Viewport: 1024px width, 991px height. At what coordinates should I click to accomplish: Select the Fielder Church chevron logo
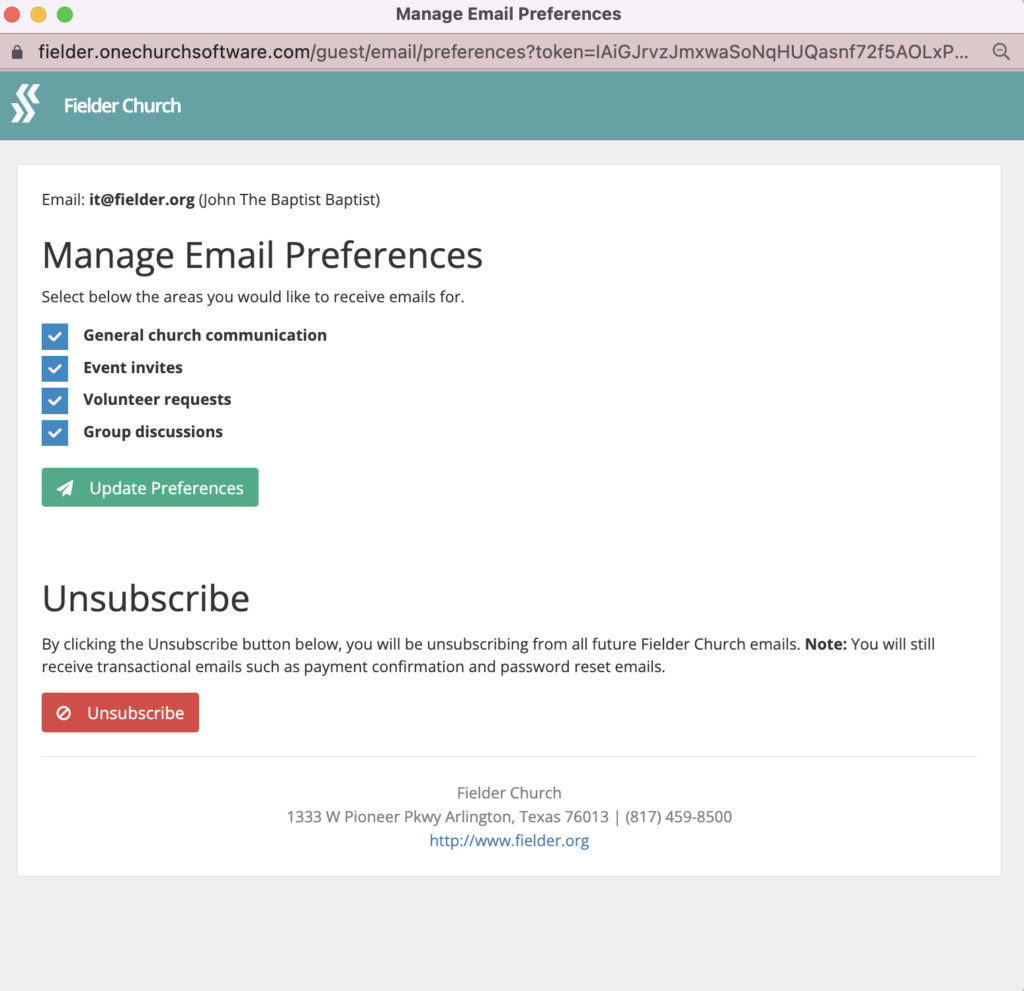[x=26, y=104]
